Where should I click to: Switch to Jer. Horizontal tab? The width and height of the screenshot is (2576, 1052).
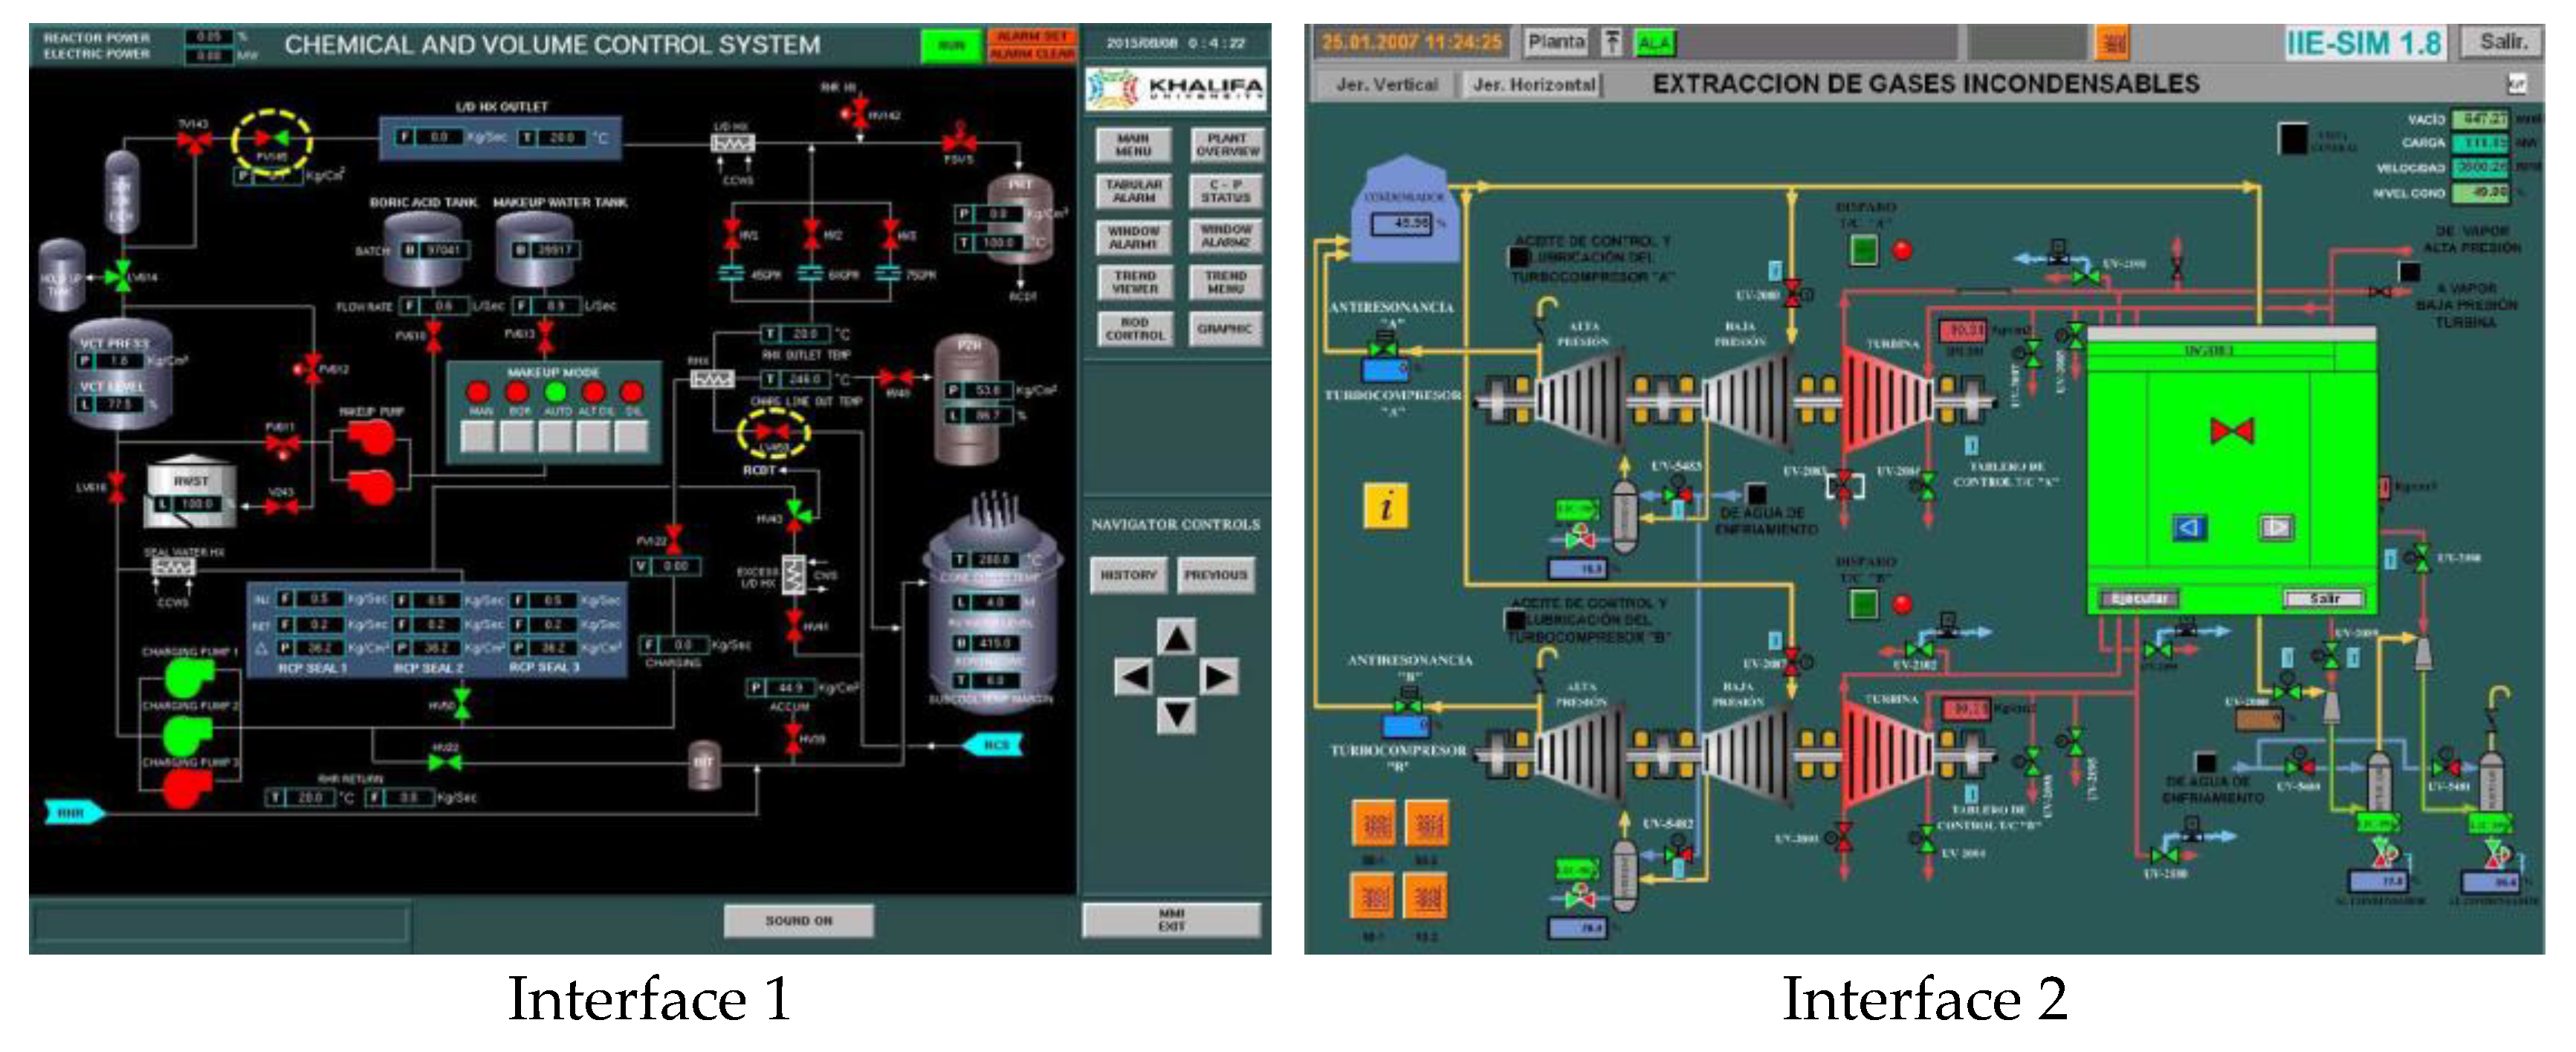[1533, 85]
